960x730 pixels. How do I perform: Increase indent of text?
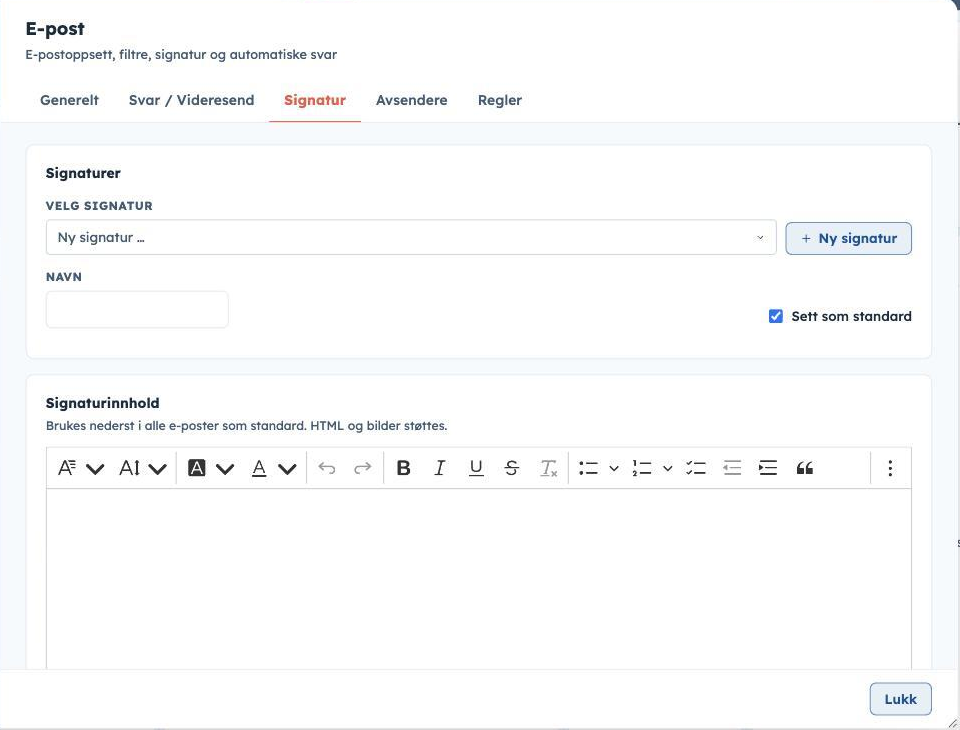pyautogui.click(x=768, y=468)
